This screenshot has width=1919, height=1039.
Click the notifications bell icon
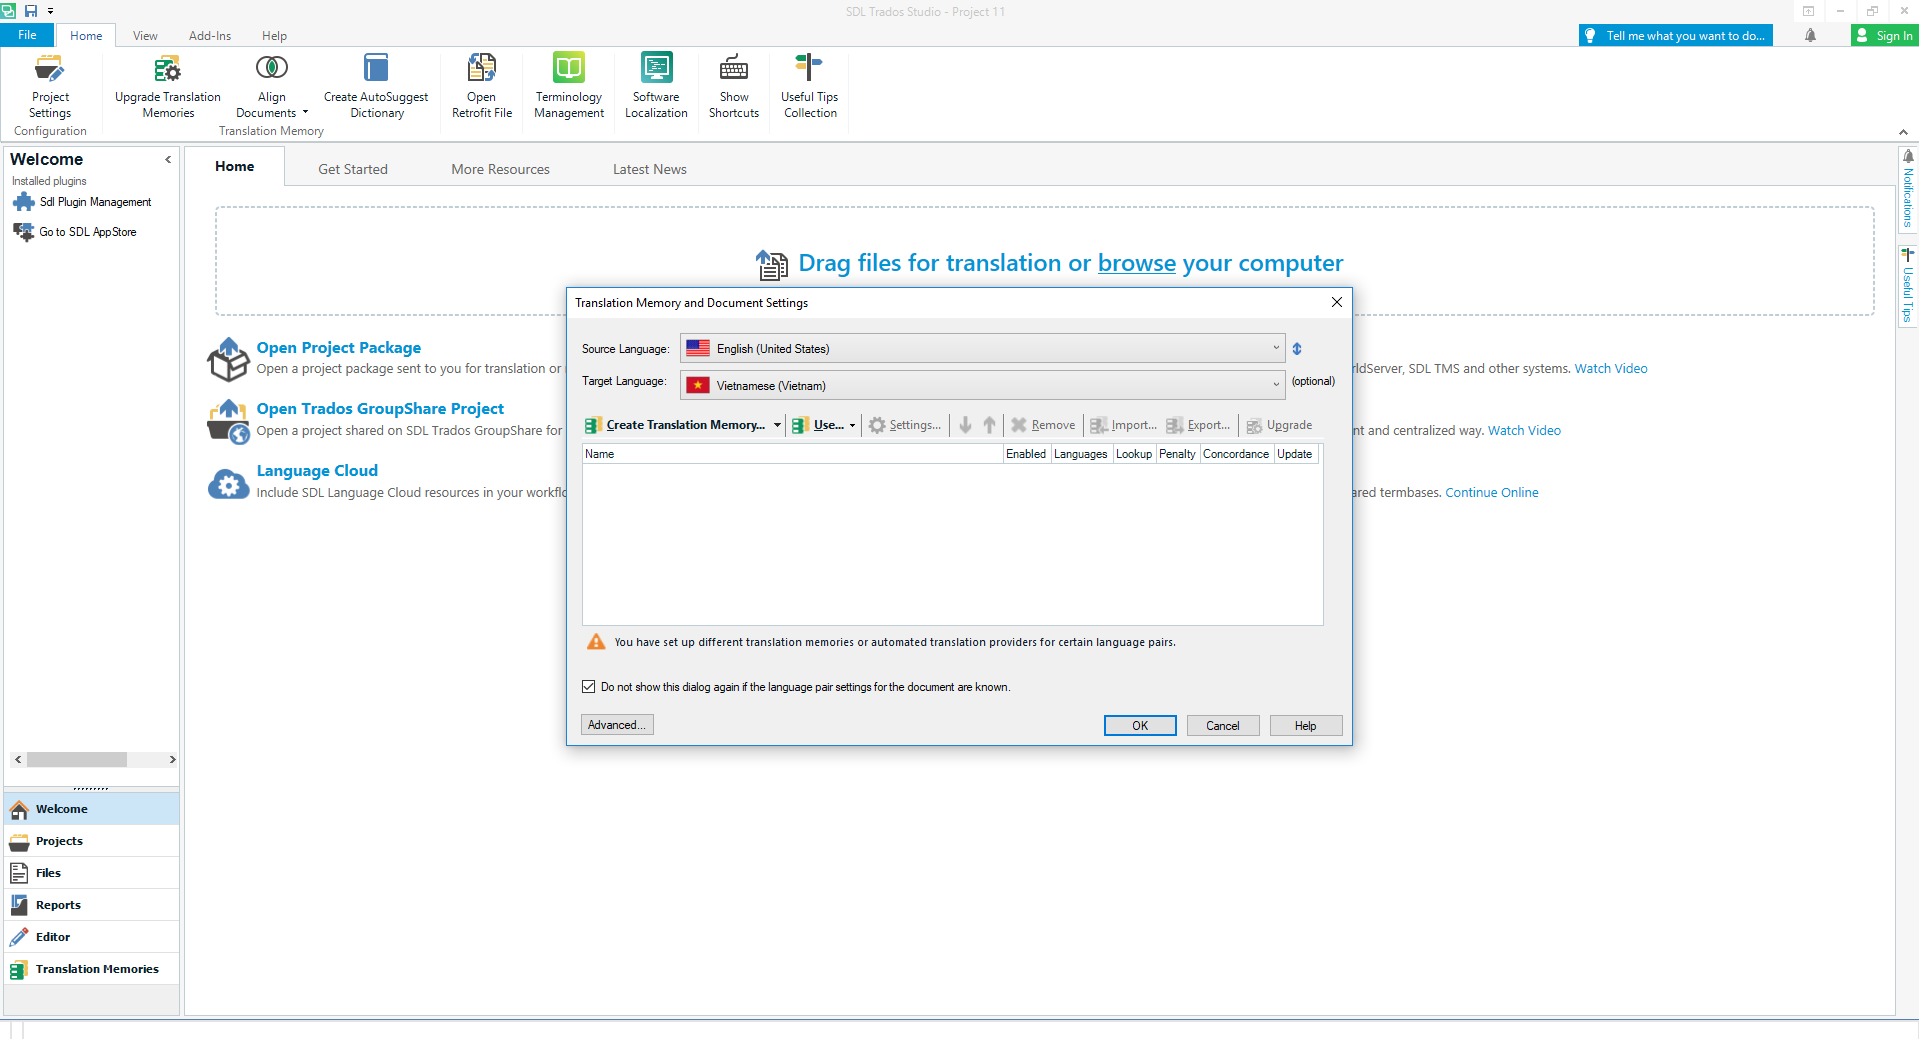(x=1810, y=36)
